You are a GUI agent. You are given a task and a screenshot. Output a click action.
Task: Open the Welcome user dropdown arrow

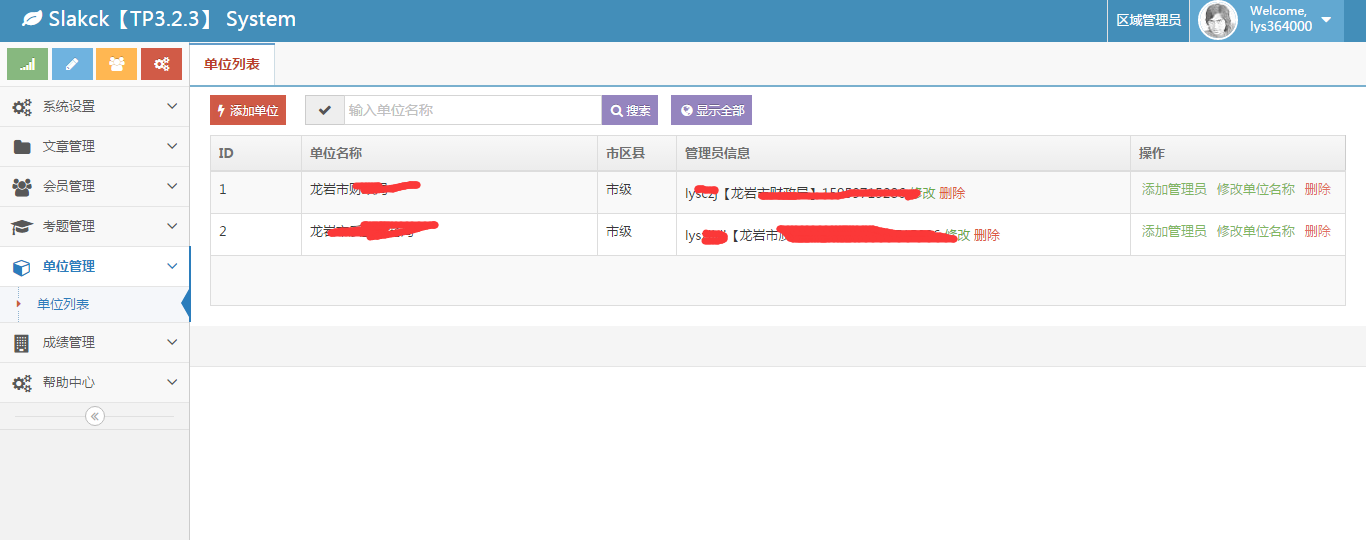click(1326, 20)
